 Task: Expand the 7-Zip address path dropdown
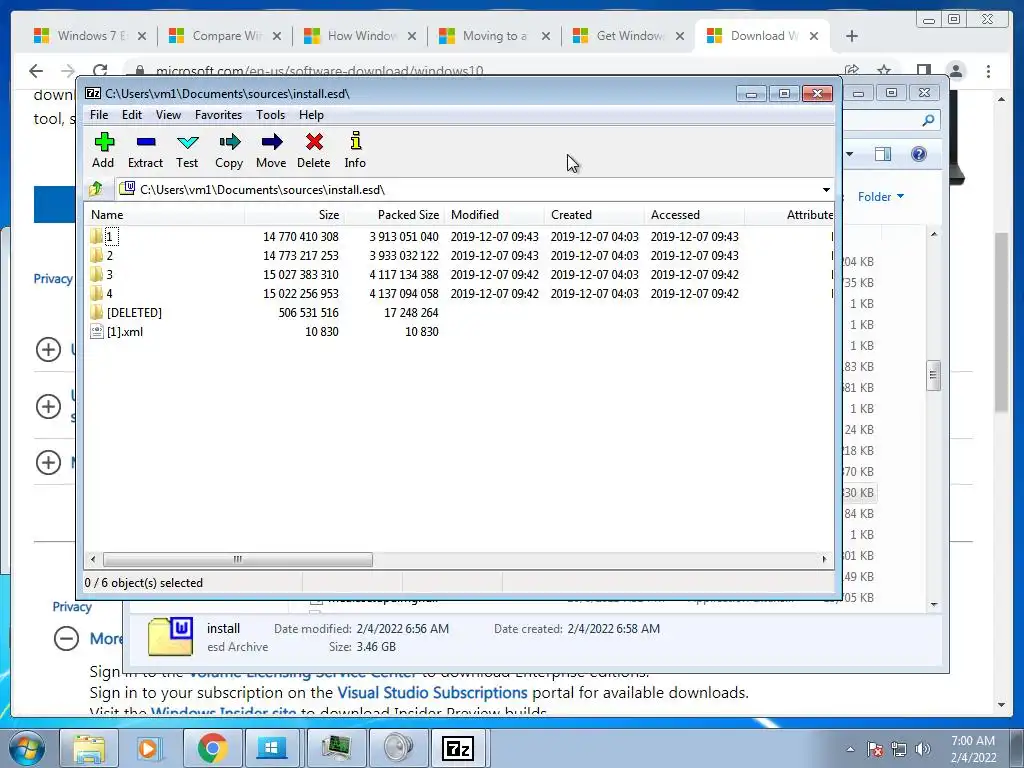pyautogui.click(x=826, y=189)
